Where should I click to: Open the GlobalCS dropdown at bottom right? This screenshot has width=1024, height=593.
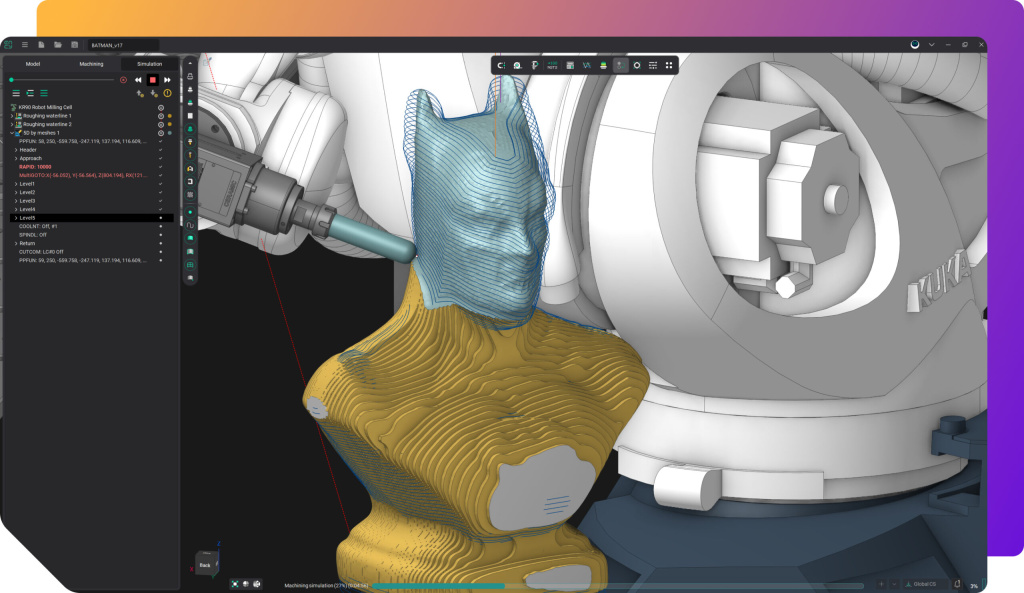[x=925, y=584]
